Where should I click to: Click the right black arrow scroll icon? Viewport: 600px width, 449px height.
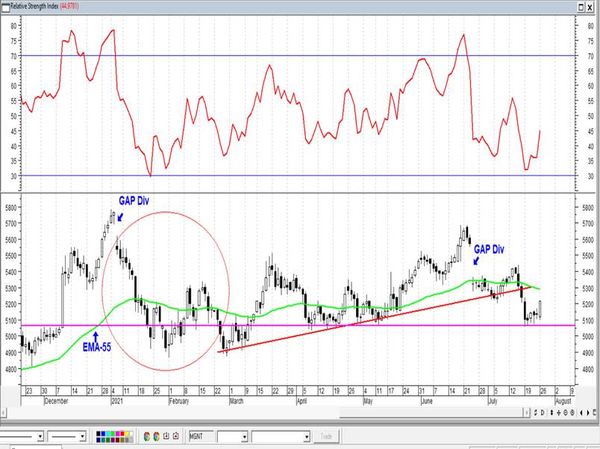pos(588,413)
